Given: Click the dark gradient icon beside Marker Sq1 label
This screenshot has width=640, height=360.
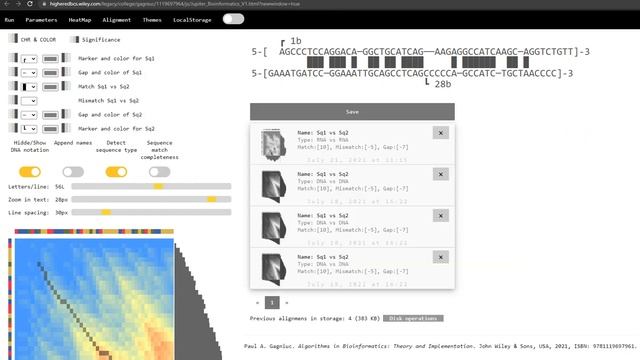Looking at the screenshot, I should point(66,58).
